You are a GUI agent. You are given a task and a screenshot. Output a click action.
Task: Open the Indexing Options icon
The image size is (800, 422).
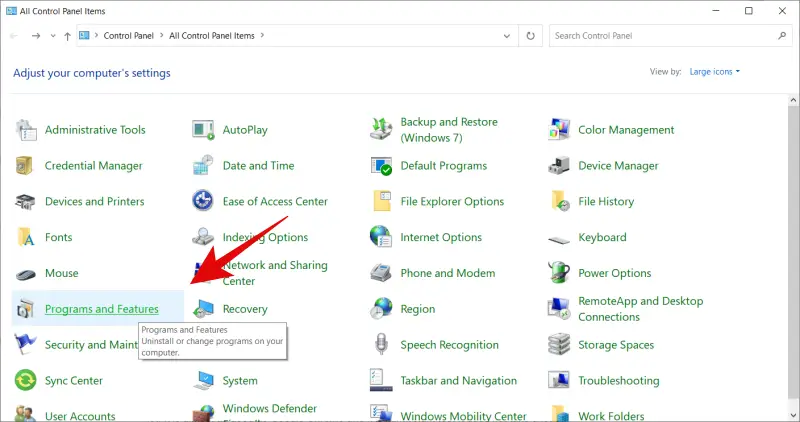point(203,237)
